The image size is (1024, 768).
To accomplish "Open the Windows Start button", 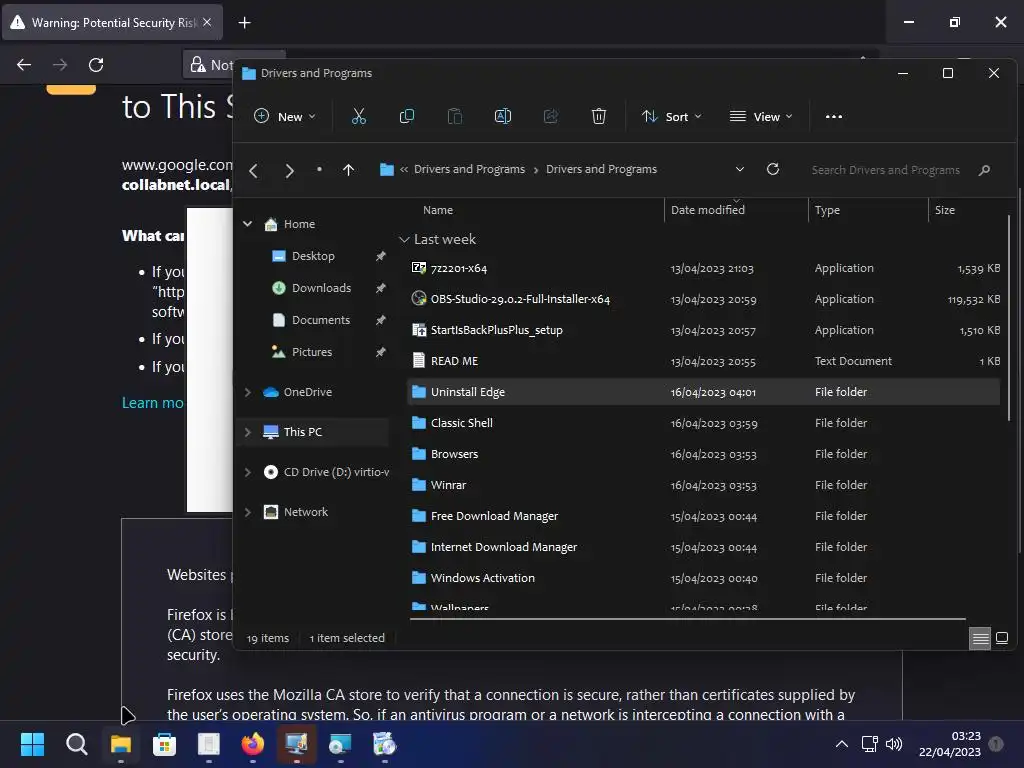I will pyautogui.click(x=32, y=744).
